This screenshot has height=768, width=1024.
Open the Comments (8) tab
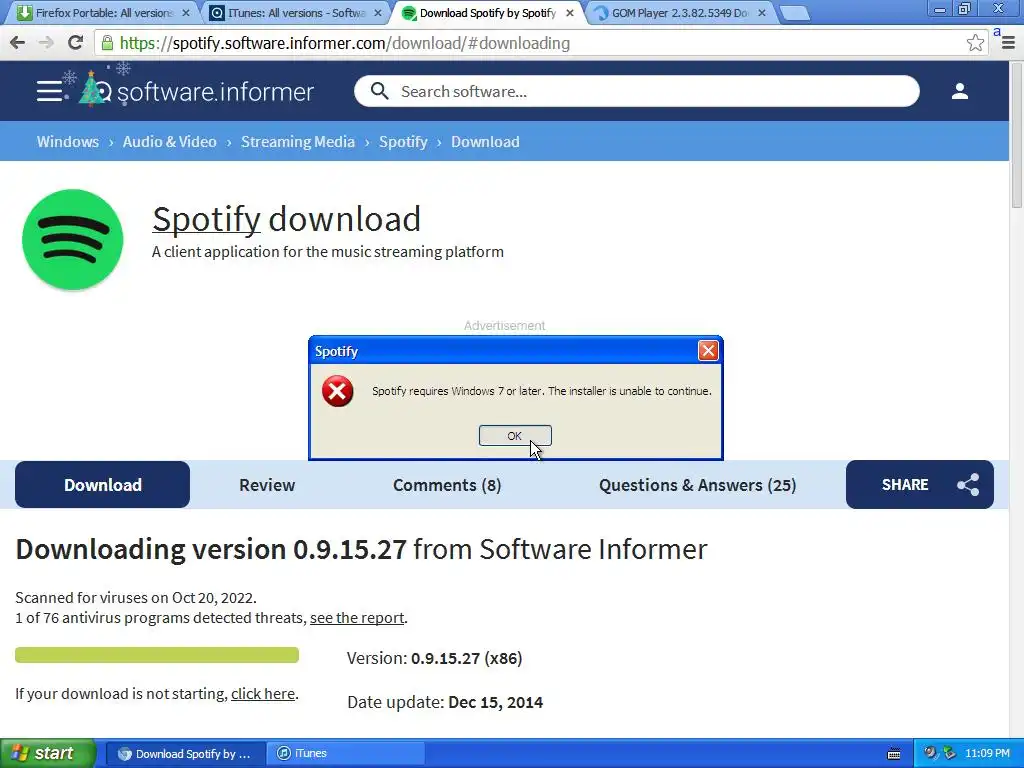coord(447,485)
